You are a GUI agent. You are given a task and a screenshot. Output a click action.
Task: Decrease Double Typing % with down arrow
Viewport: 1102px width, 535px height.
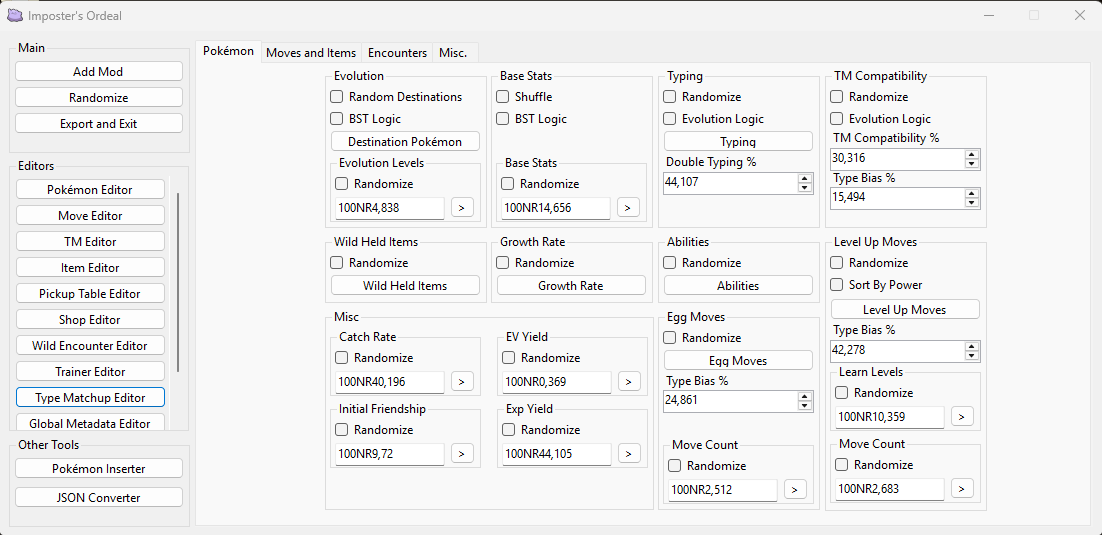[805, 188]
